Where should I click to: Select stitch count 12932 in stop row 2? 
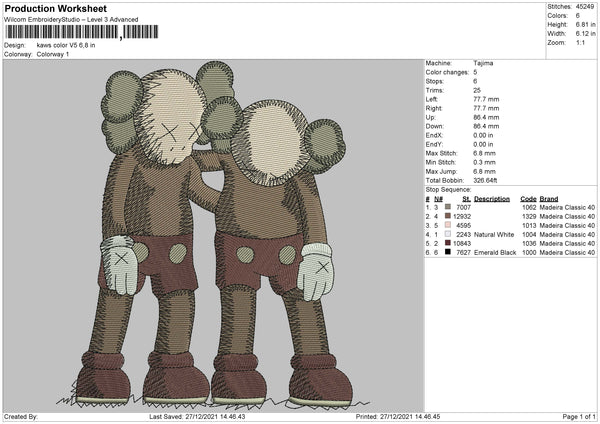pos(462,217)
